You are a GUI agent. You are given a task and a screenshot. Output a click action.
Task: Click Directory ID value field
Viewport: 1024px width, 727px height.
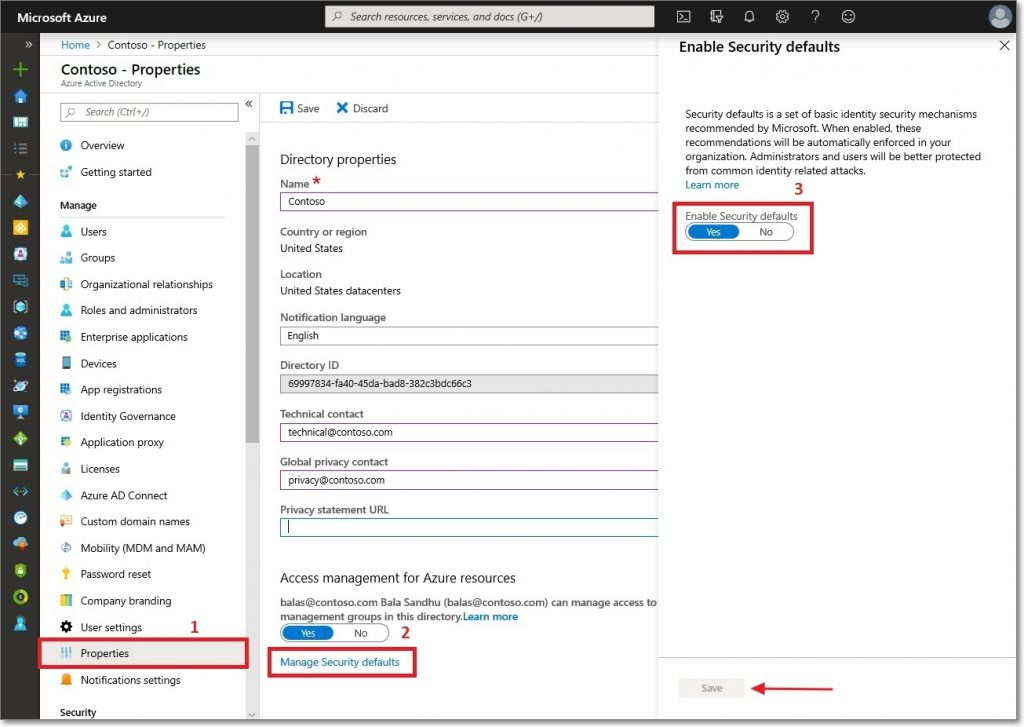click(469, 383)
